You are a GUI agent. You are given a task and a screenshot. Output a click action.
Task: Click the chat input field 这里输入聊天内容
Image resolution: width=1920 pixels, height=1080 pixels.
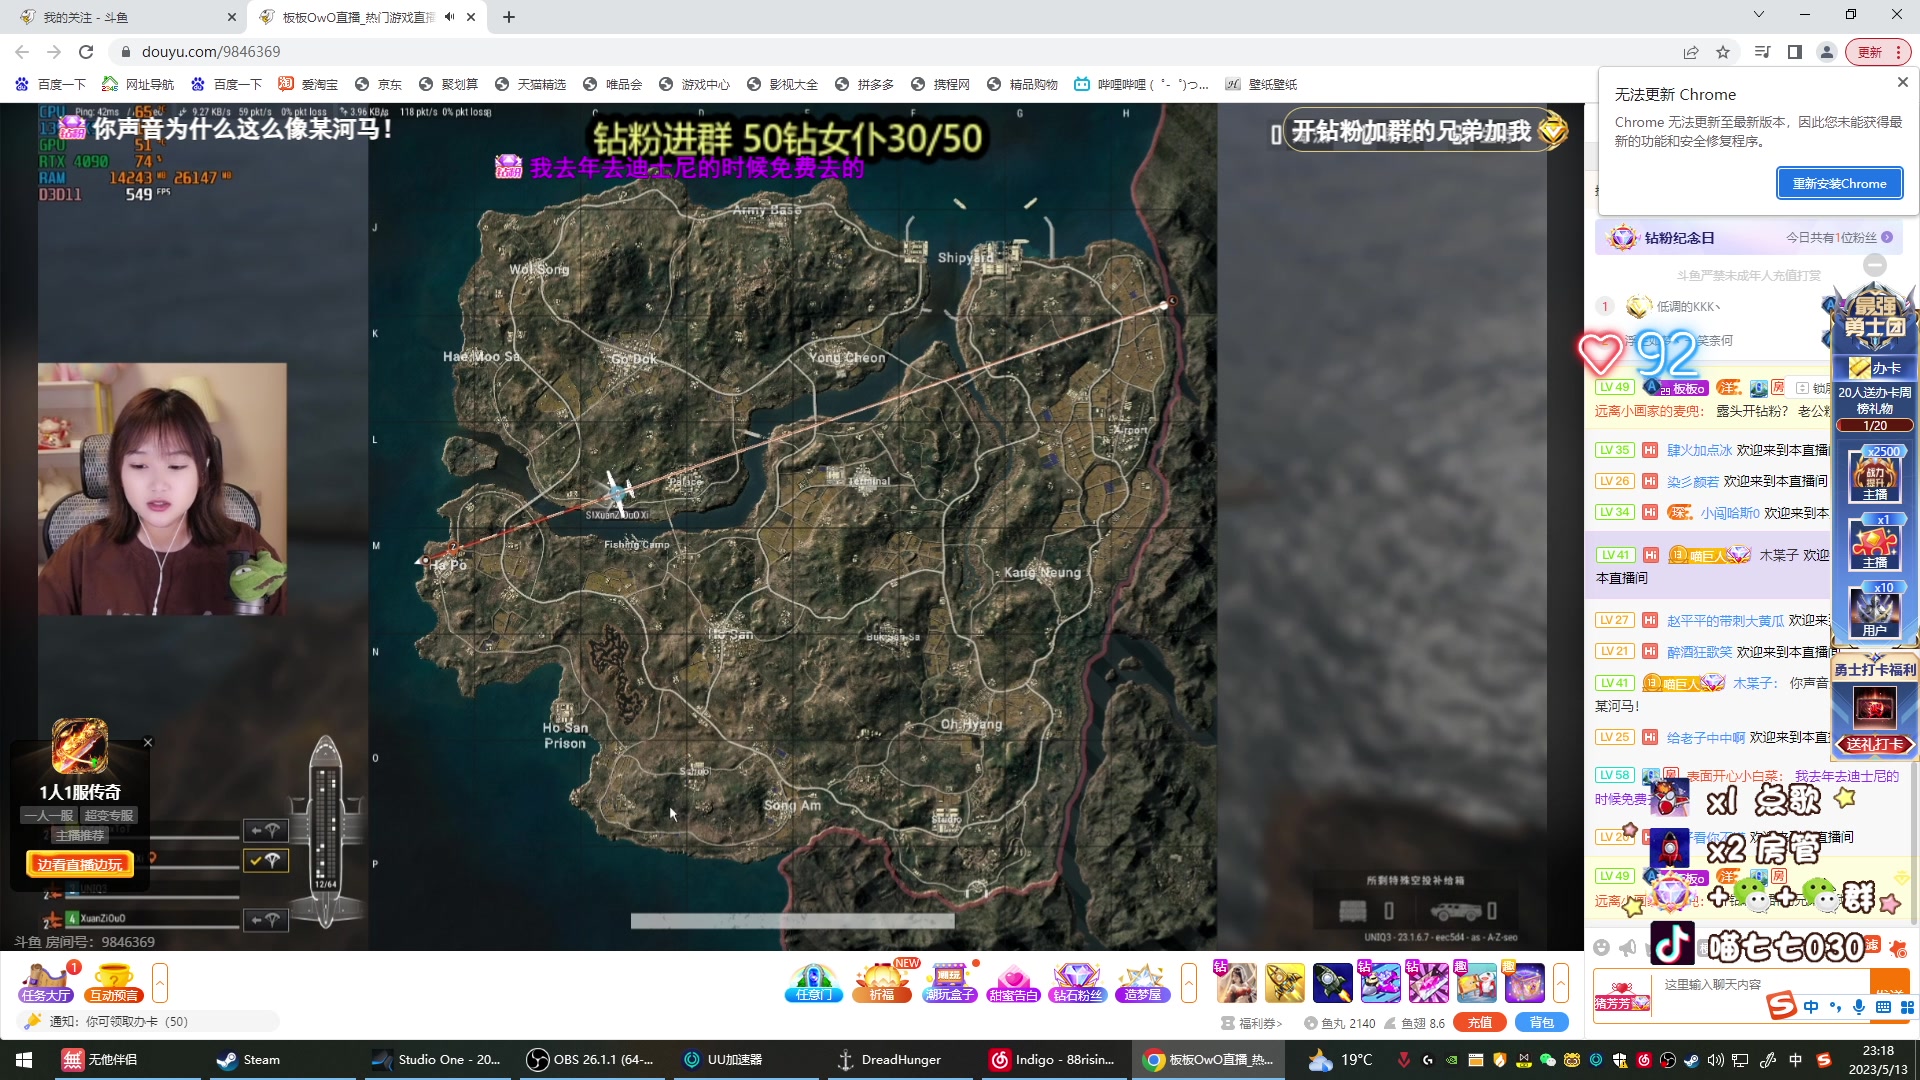[1761, 995]
